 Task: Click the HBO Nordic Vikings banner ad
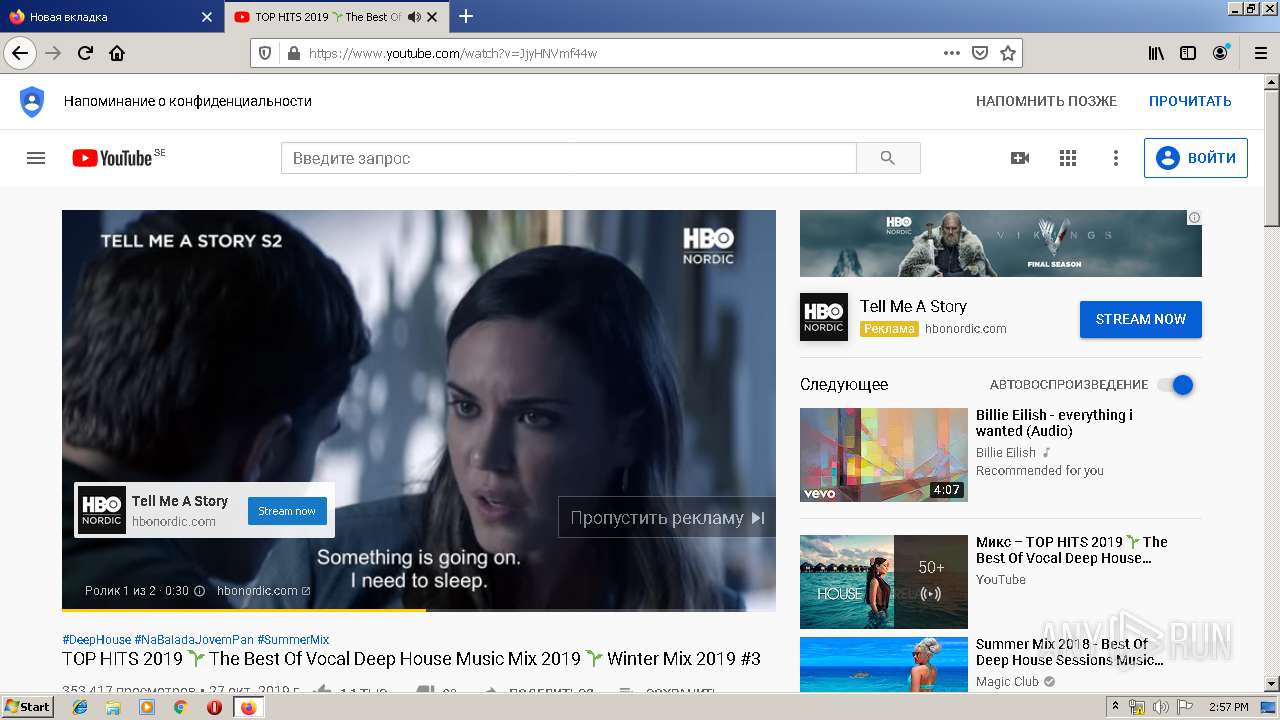click(x=1000, y=243)
